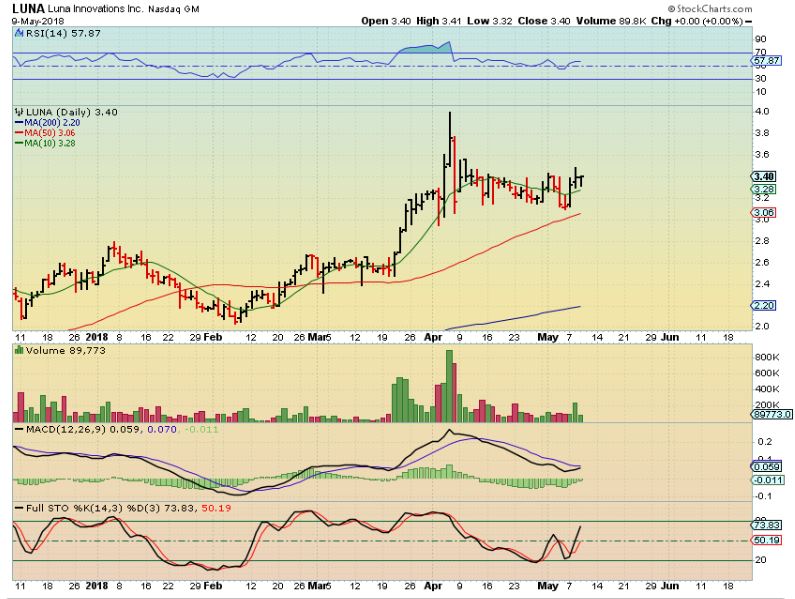This screenshot has height=599, width=795.
Task: Click the 4.0 price level on the y-axis
Action: [x=762, y=111]
